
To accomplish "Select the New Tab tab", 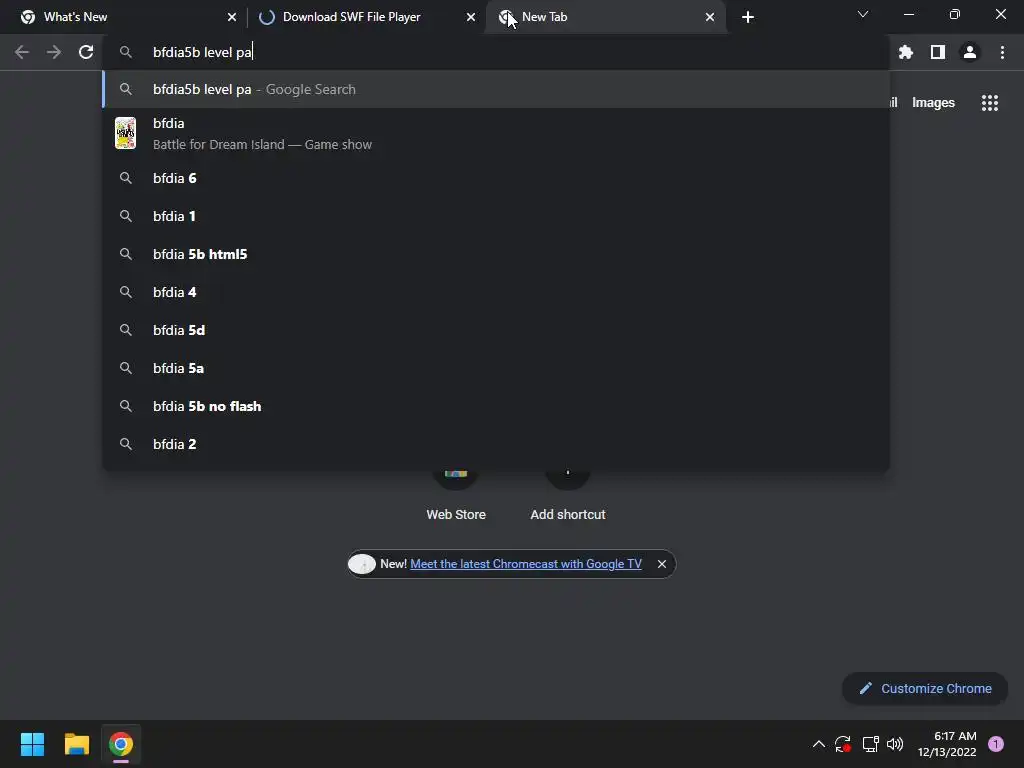I will click(x=605, y=17).
